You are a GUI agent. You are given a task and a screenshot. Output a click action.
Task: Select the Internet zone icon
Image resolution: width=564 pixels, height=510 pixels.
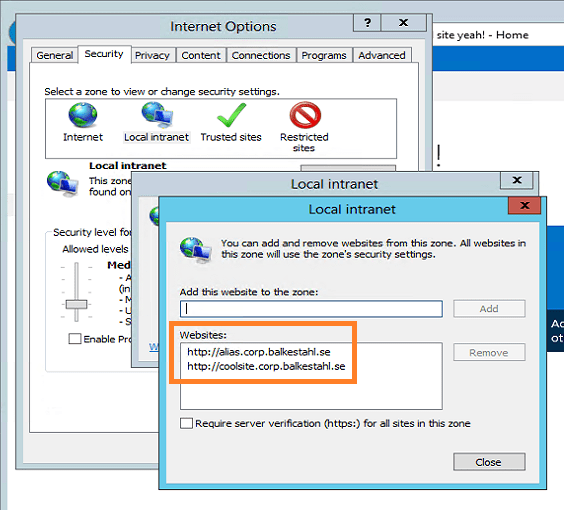[x=83, y=115]
